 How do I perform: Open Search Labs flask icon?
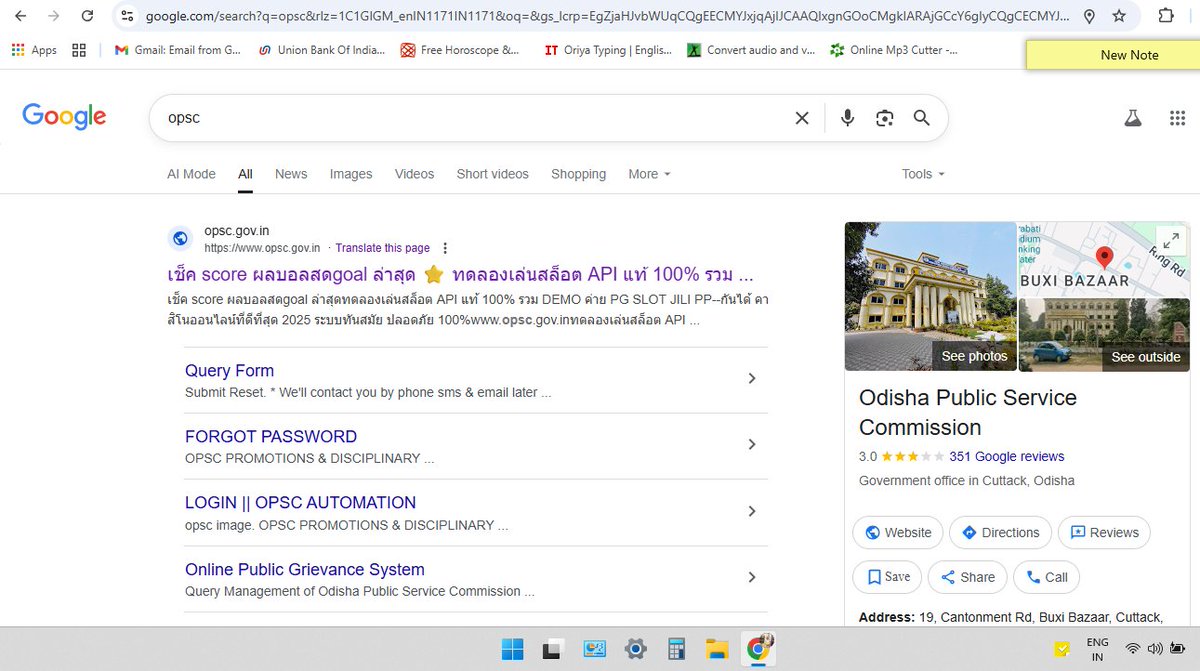point(1132,118)
